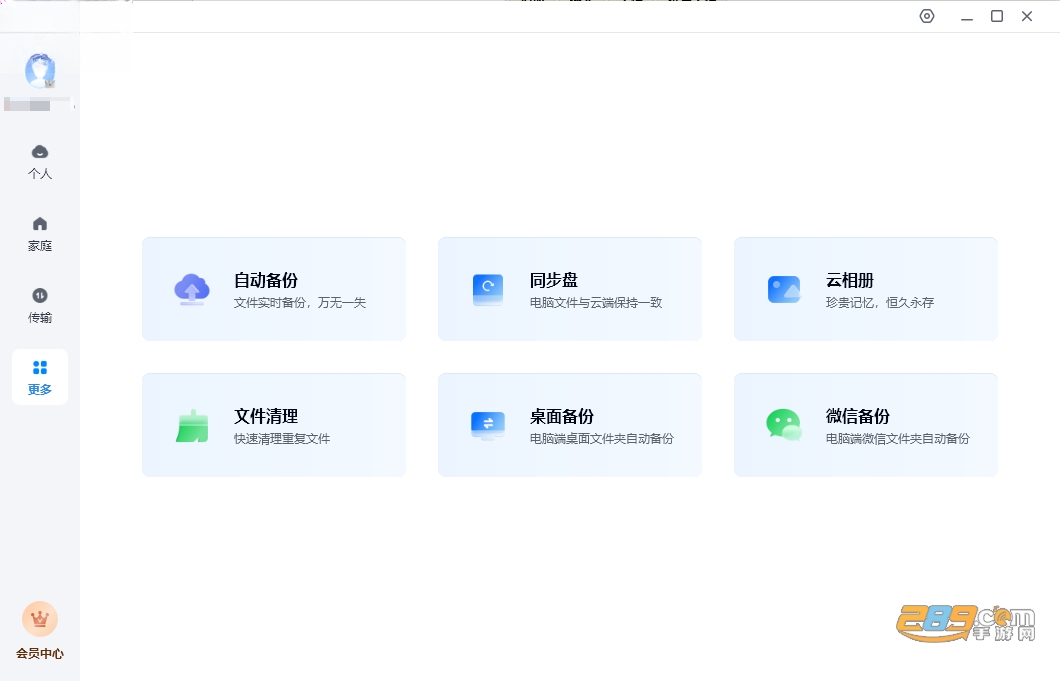
Task: Open the 同步盘 title text
Action: point(554,280)
